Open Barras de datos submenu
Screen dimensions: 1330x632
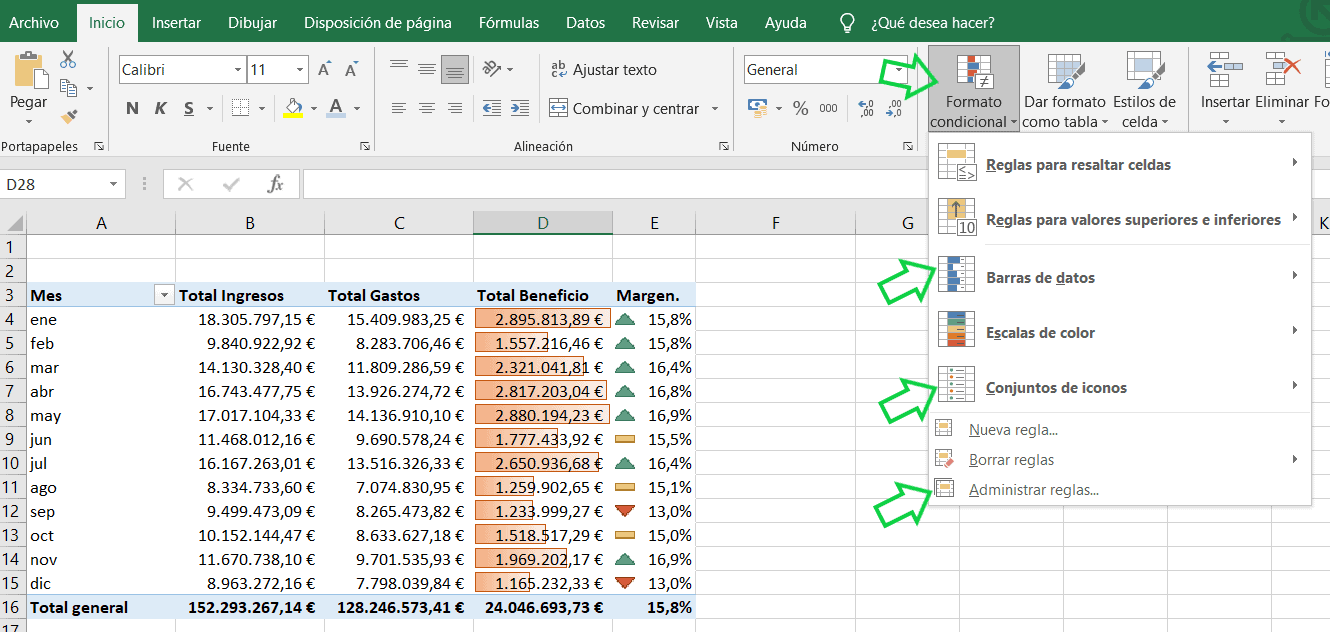tap(1119, 277)
